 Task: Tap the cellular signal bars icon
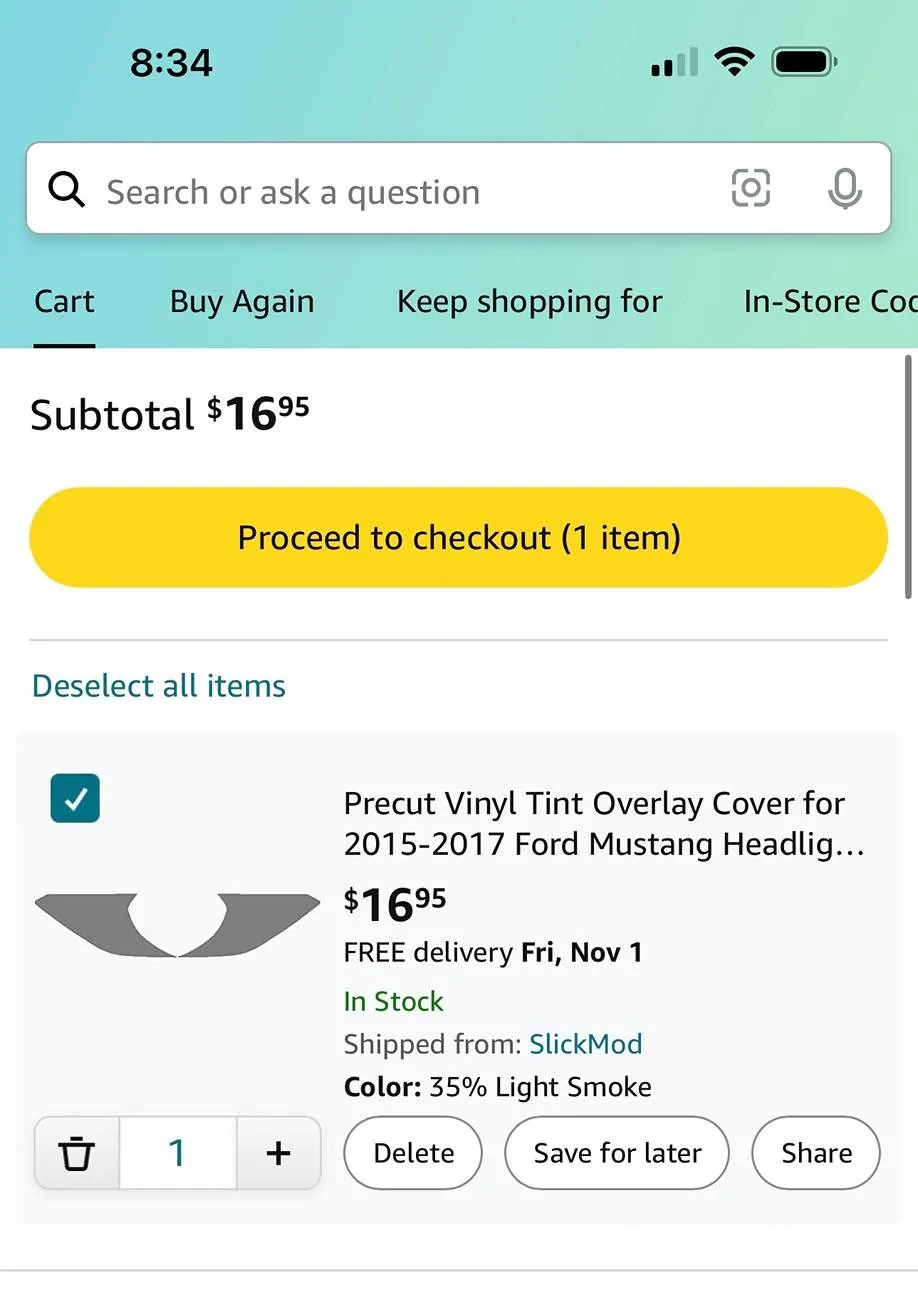pos(674,63)
